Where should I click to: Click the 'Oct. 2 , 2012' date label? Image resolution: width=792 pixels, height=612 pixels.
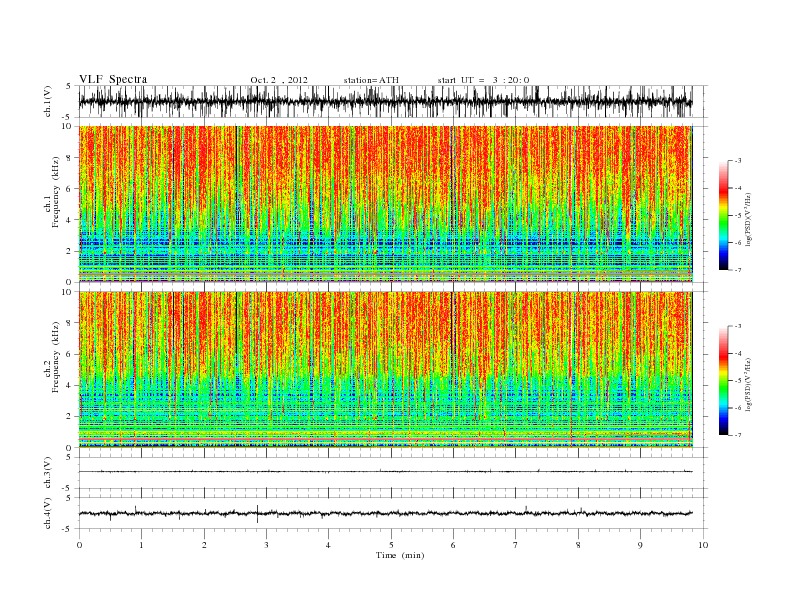tap(279, 80)
